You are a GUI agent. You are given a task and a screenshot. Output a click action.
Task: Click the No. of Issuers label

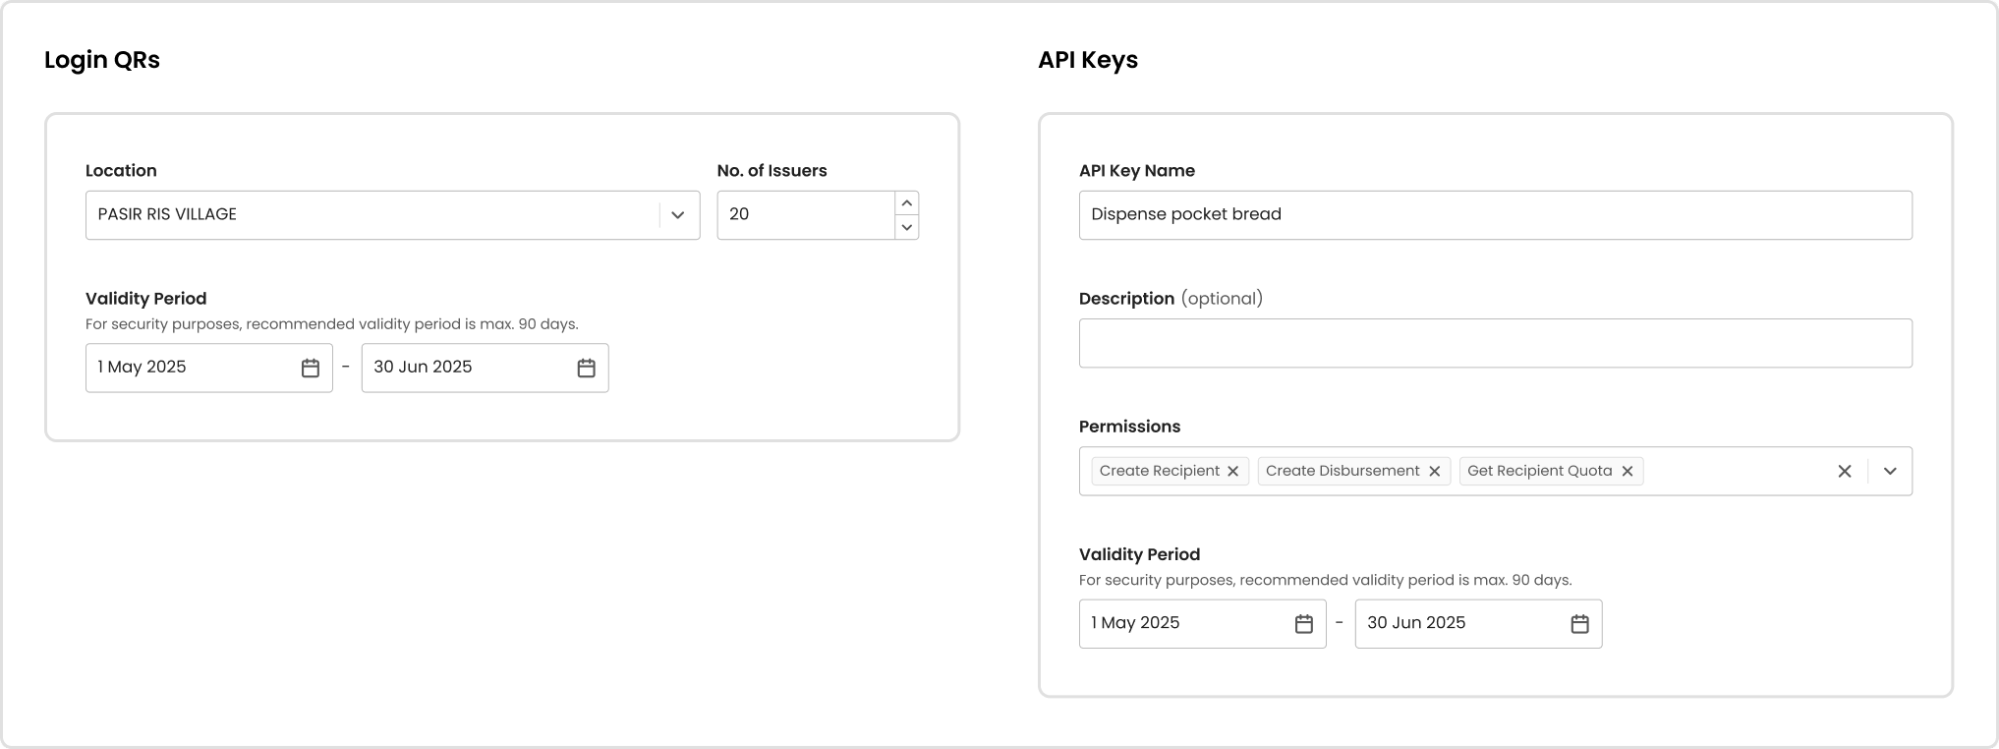point(772,171)
